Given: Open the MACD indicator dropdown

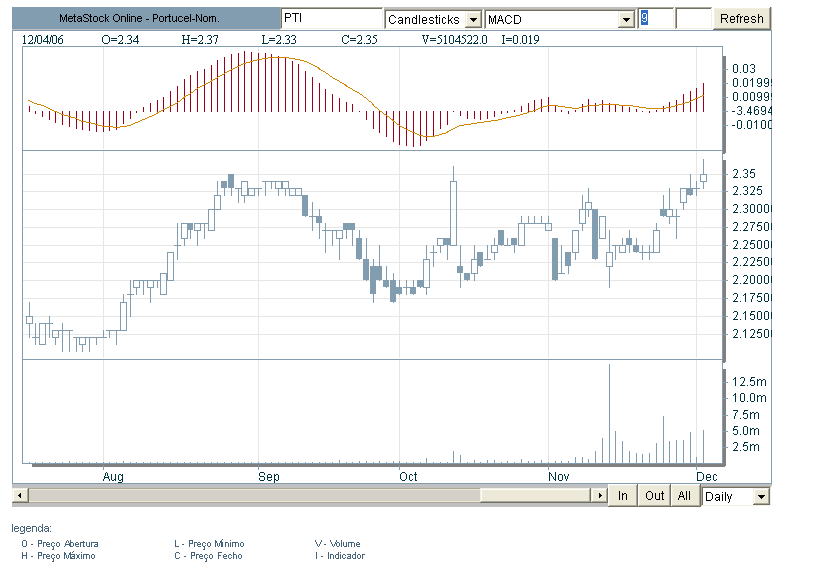Looking at the screenshot, I should [x=627, y=19].
